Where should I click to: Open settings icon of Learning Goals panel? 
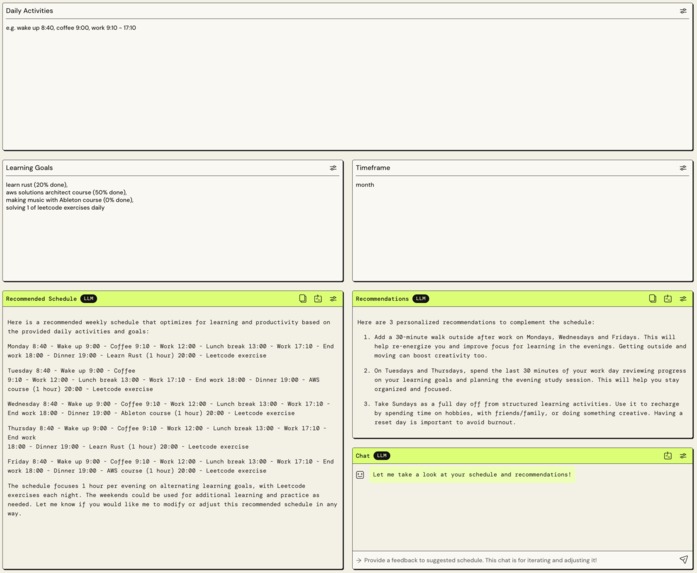[x=333, y=168]
